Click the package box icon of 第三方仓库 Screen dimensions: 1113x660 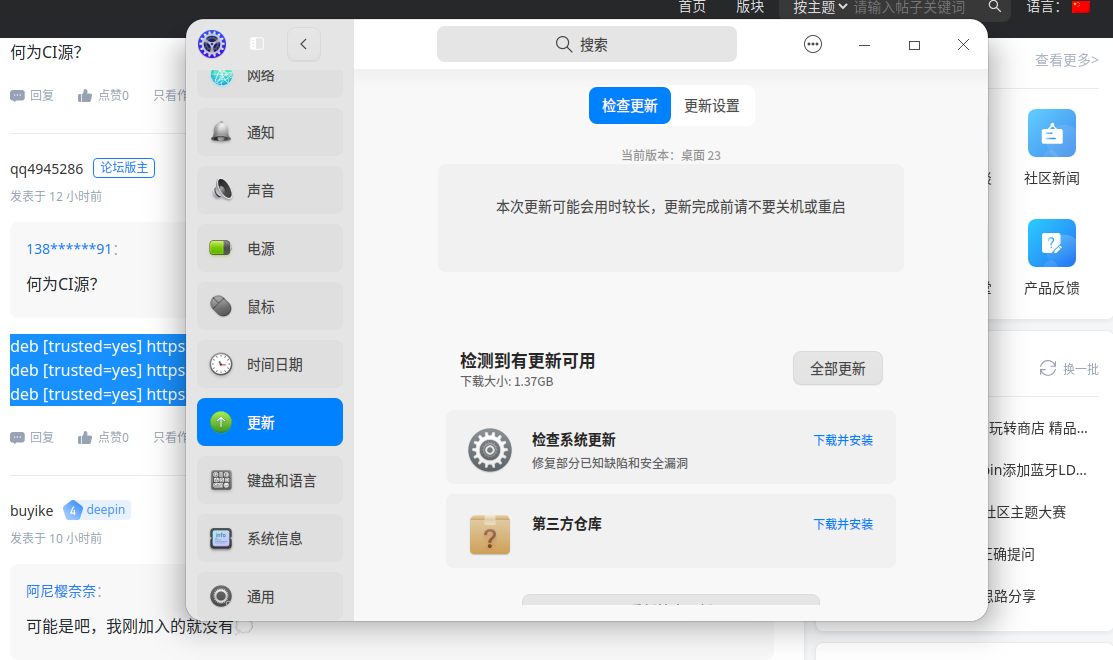(490, 534)
